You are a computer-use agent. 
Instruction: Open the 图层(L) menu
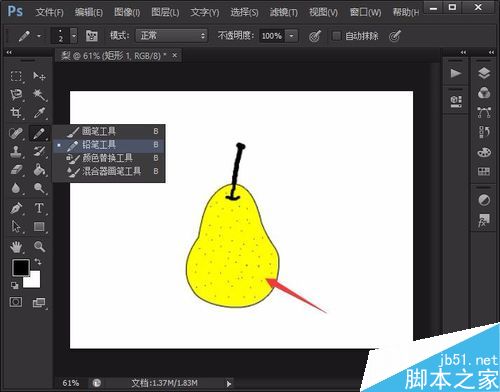[165, 12]
